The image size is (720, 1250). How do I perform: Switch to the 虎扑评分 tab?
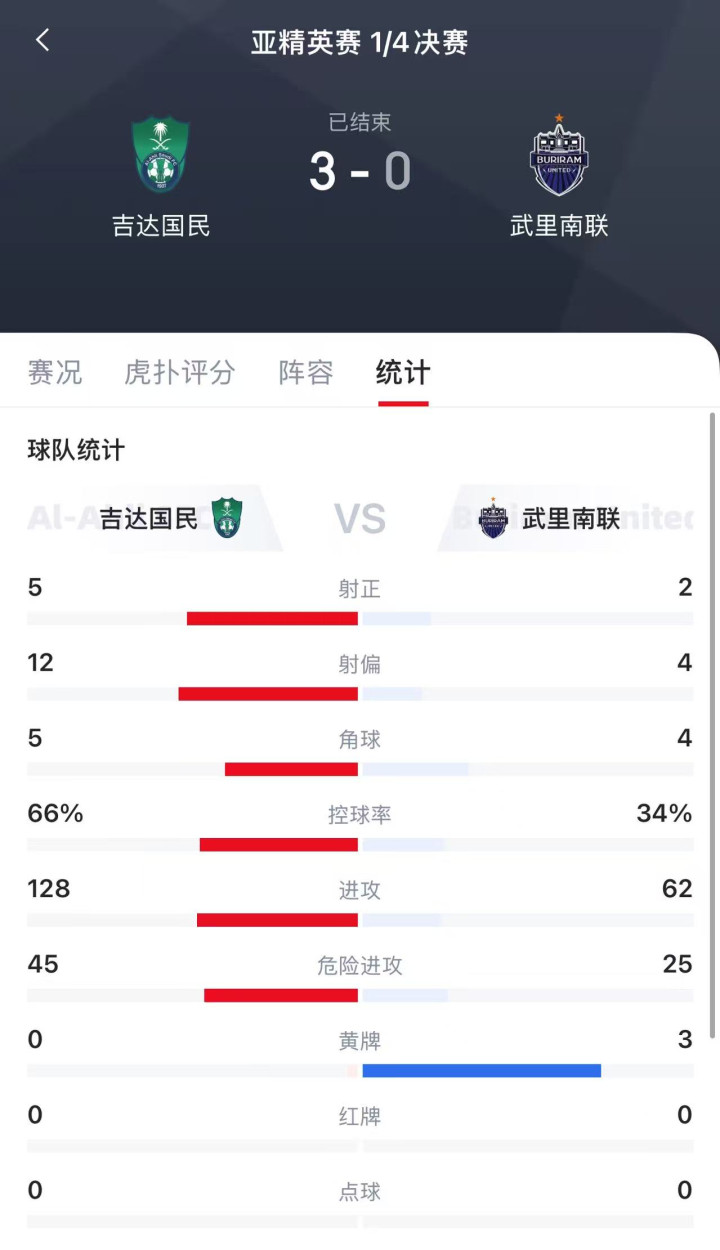point(179,373)
